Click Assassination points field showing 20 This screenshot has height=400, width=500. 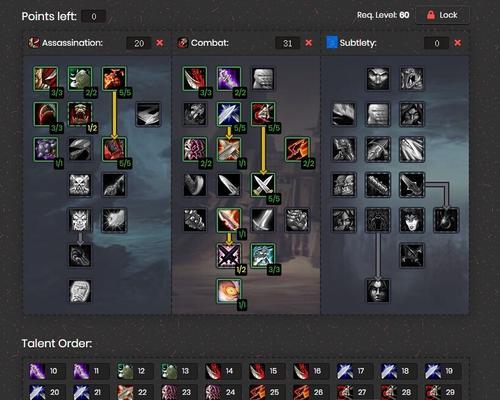(139, 43)
